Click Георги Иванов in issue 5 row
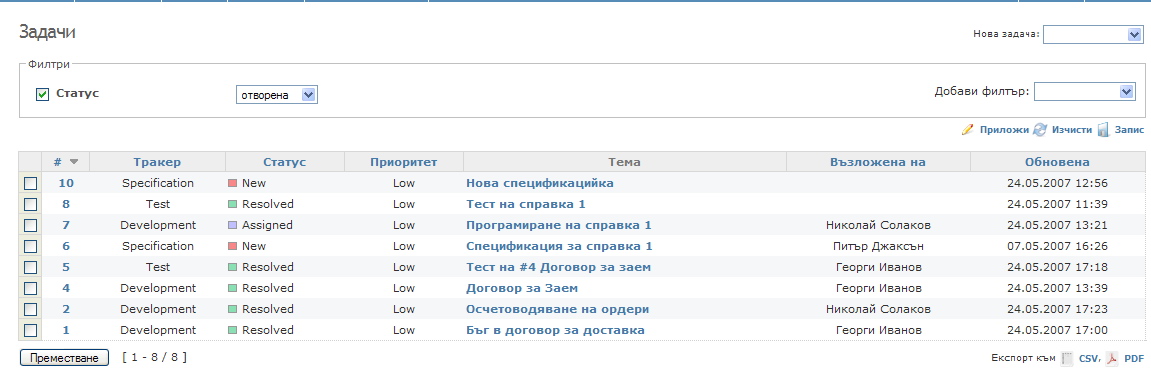Viewport: 1151px width, 383px height. click(878, 267)
